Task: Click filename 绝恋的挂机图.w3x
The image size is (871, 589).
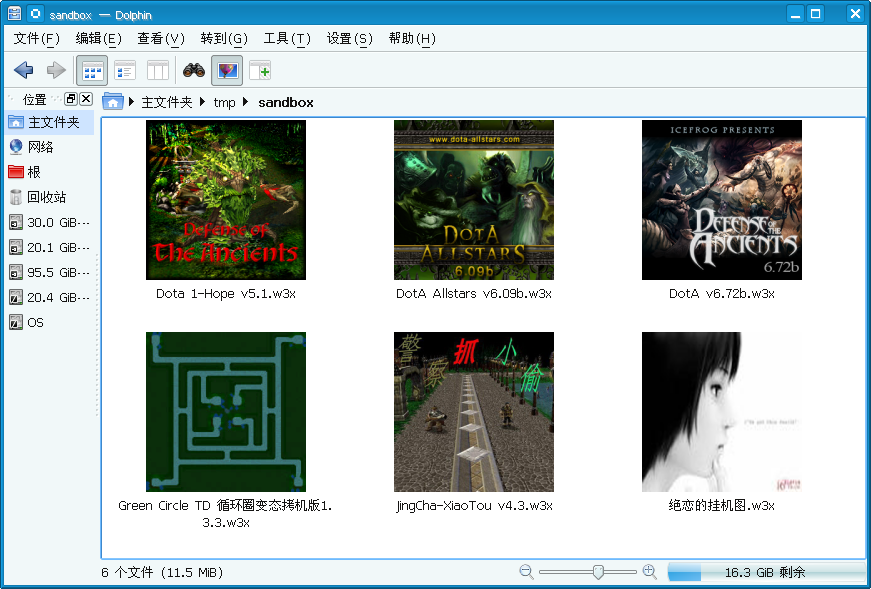Action: (x=722, y=506)
